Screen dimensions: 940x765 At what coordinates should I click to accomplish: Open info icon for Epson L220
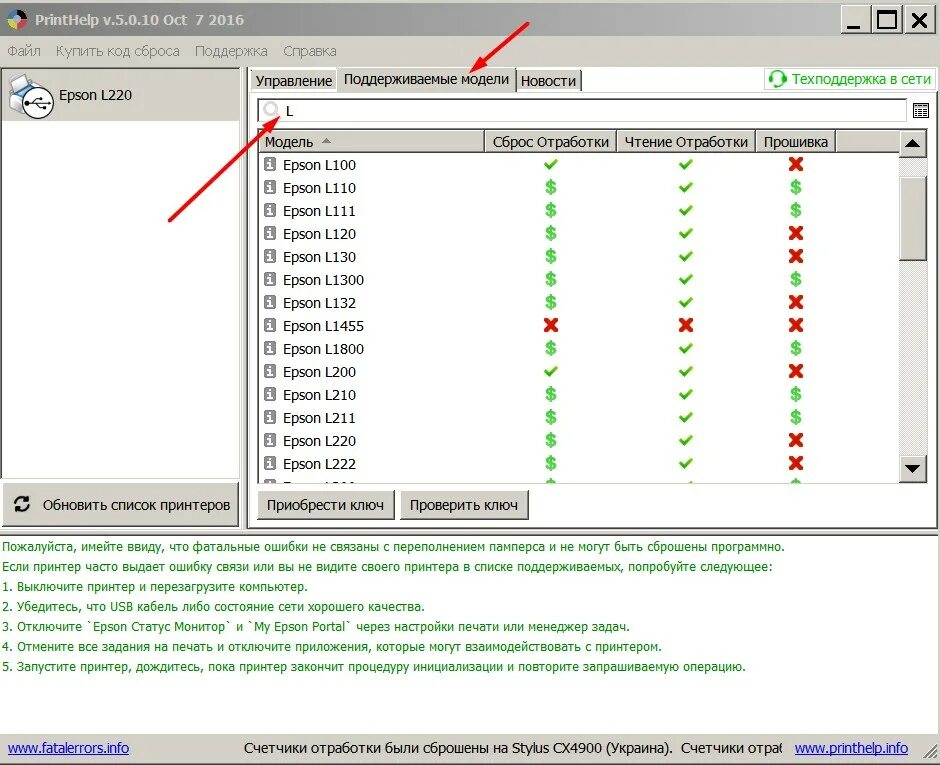[x=270, y=440]
